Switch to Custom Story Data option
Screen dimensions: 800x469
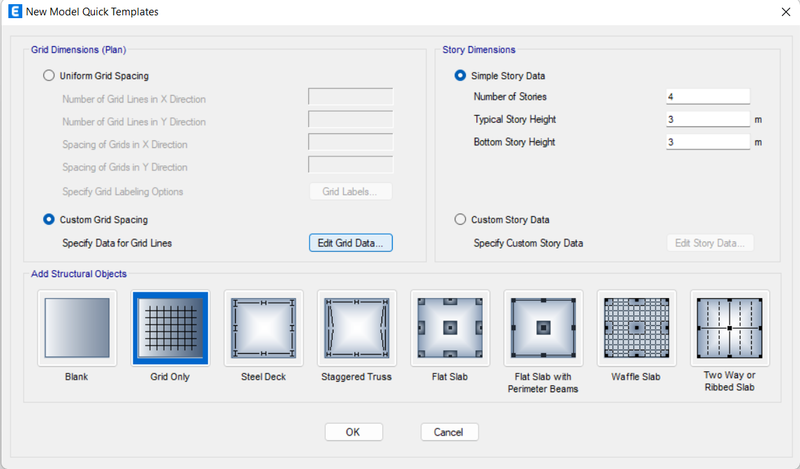click(x=460, y=219)
